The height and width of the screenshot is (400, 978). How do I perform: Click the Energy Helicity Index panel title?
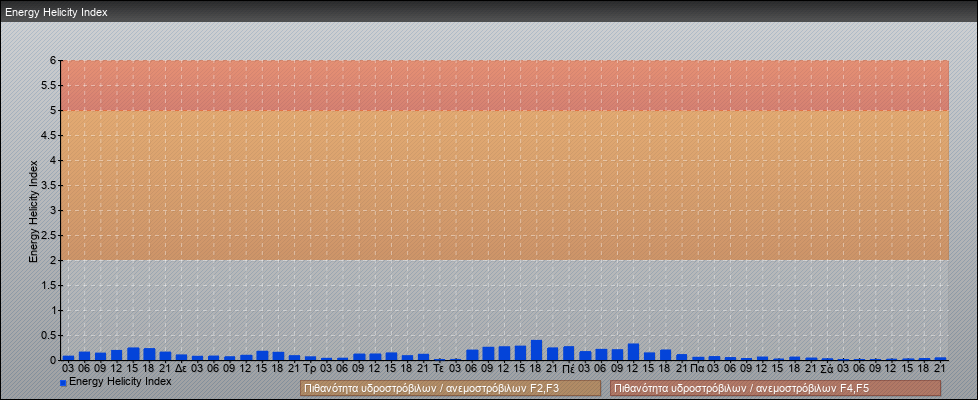coord(56,12)
